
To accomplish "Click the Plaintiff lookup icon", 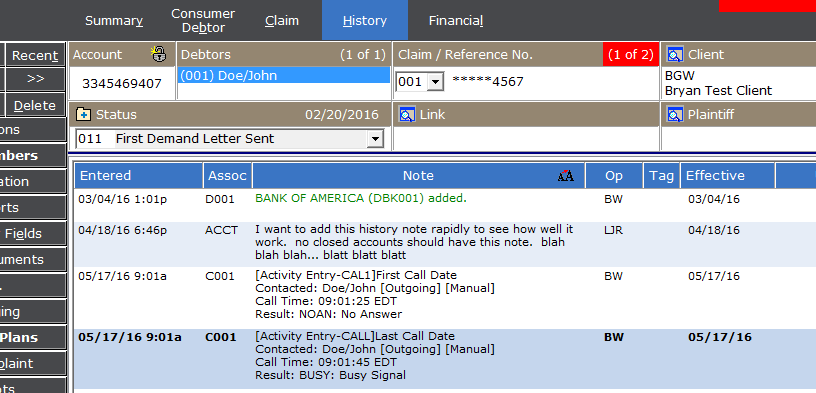I will click(675, 114).
